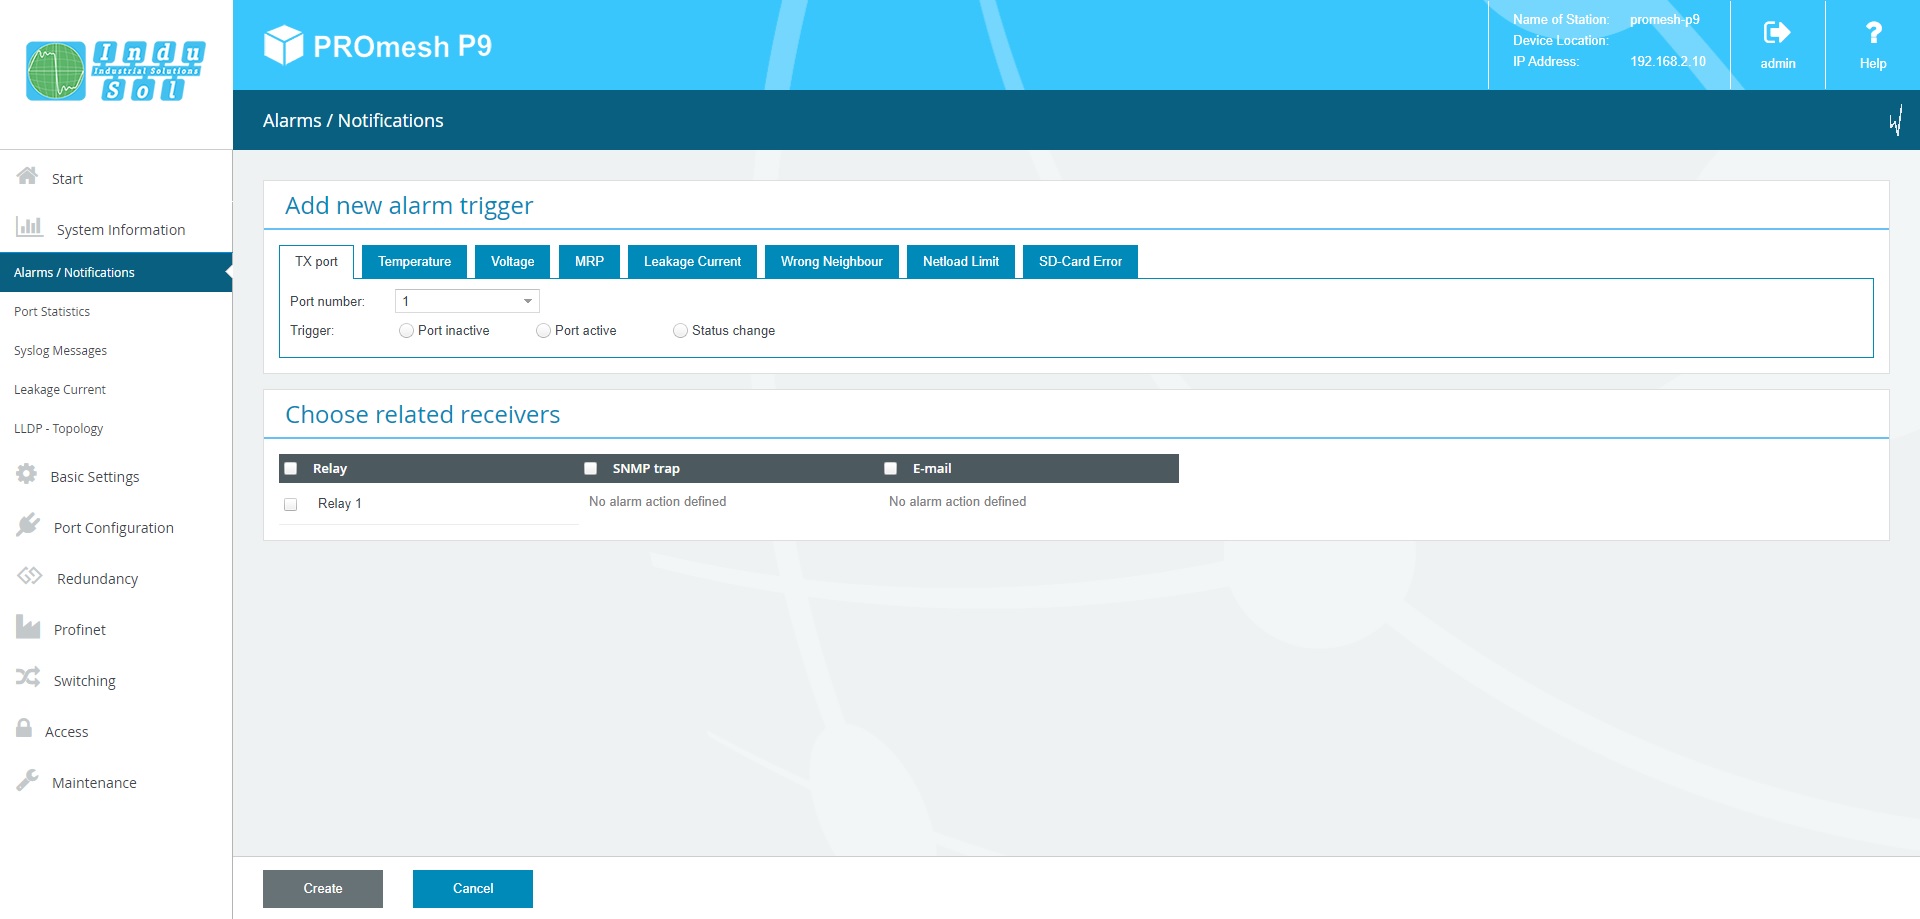The height and width of the screenshot is (919, 1920).
Task: Expand the Port number dropdown
Action: pyautogui.click(x=467, y=301)
